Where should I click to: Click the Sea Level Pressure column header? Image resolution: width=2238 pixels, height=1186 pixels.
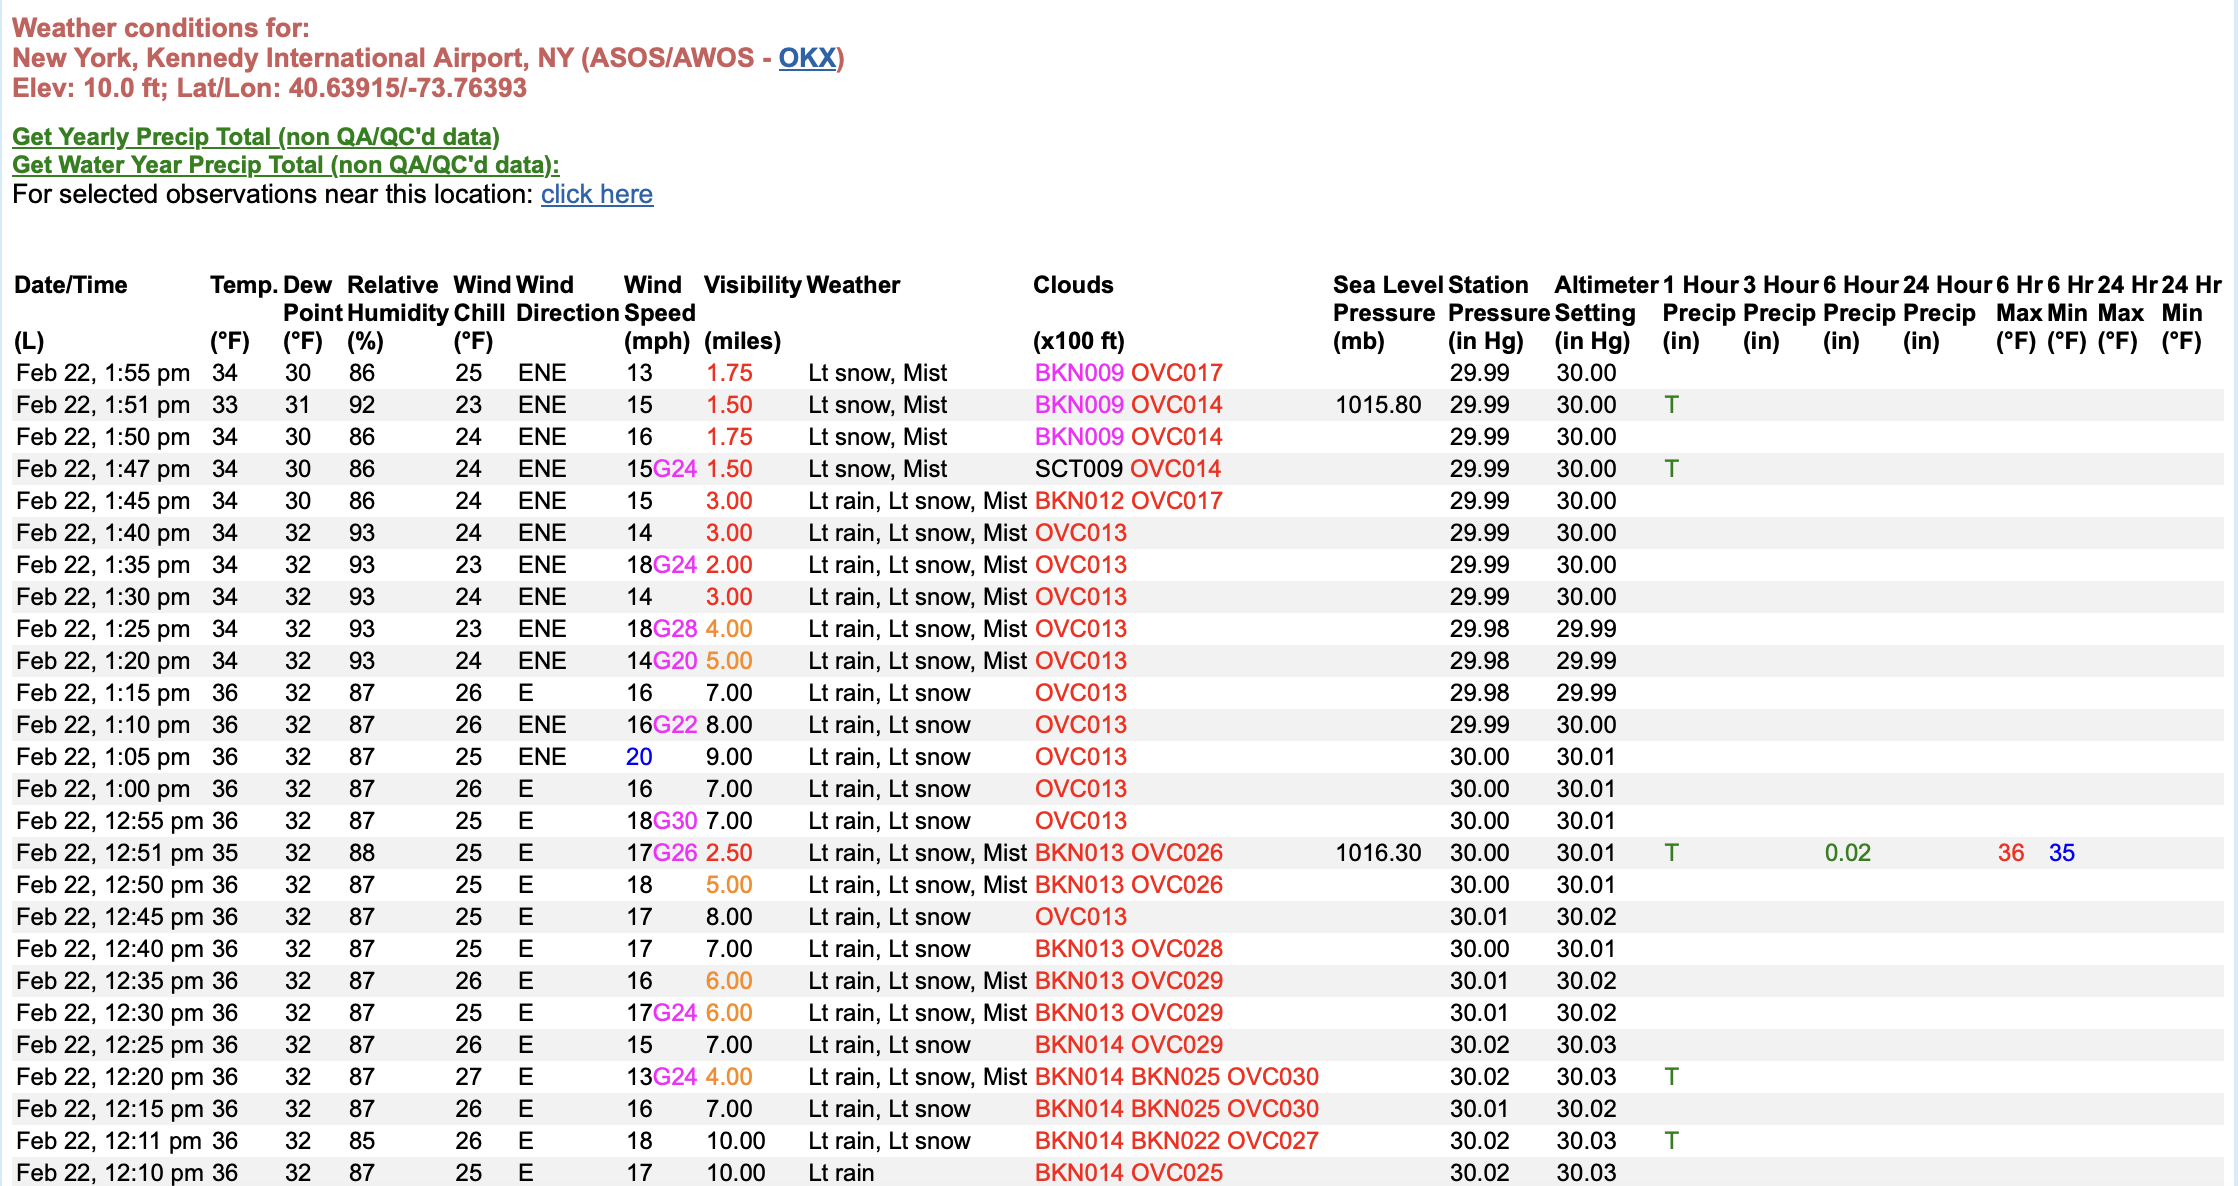[1386, 298]
